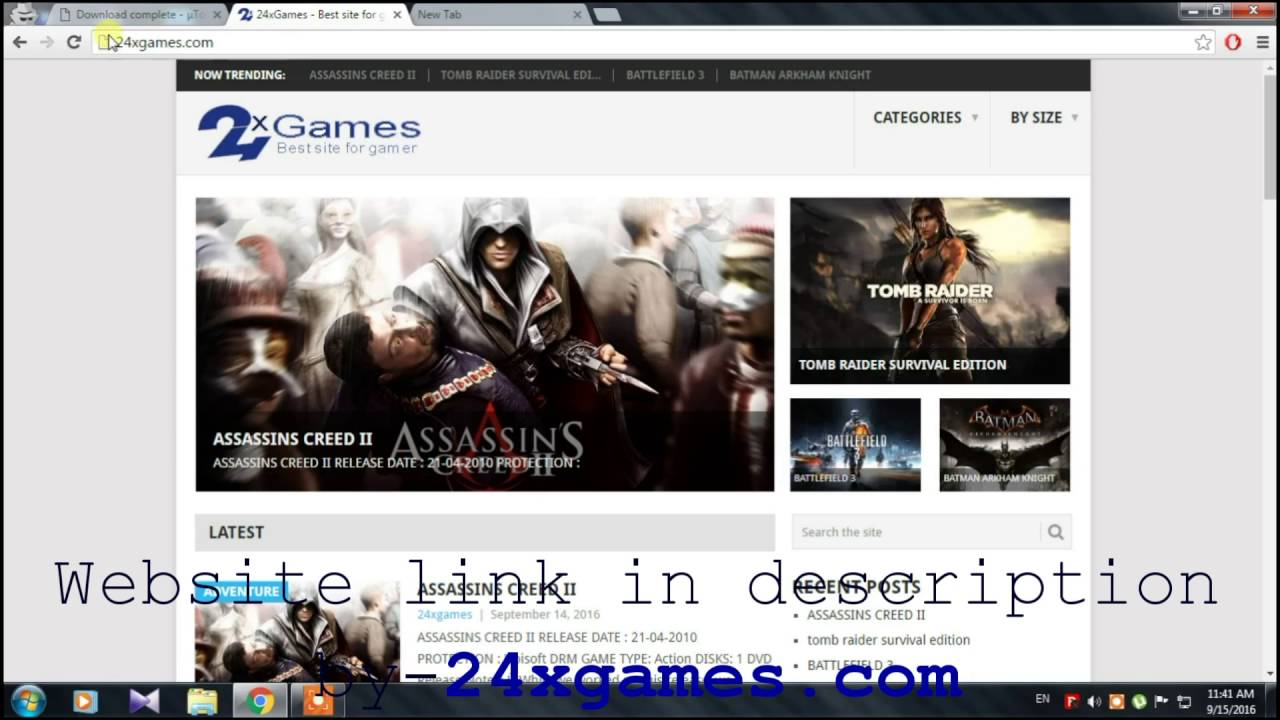Click the Chrome taskbar icon
This screenshot has width=1280, height=720.
[x=260, y=702]
